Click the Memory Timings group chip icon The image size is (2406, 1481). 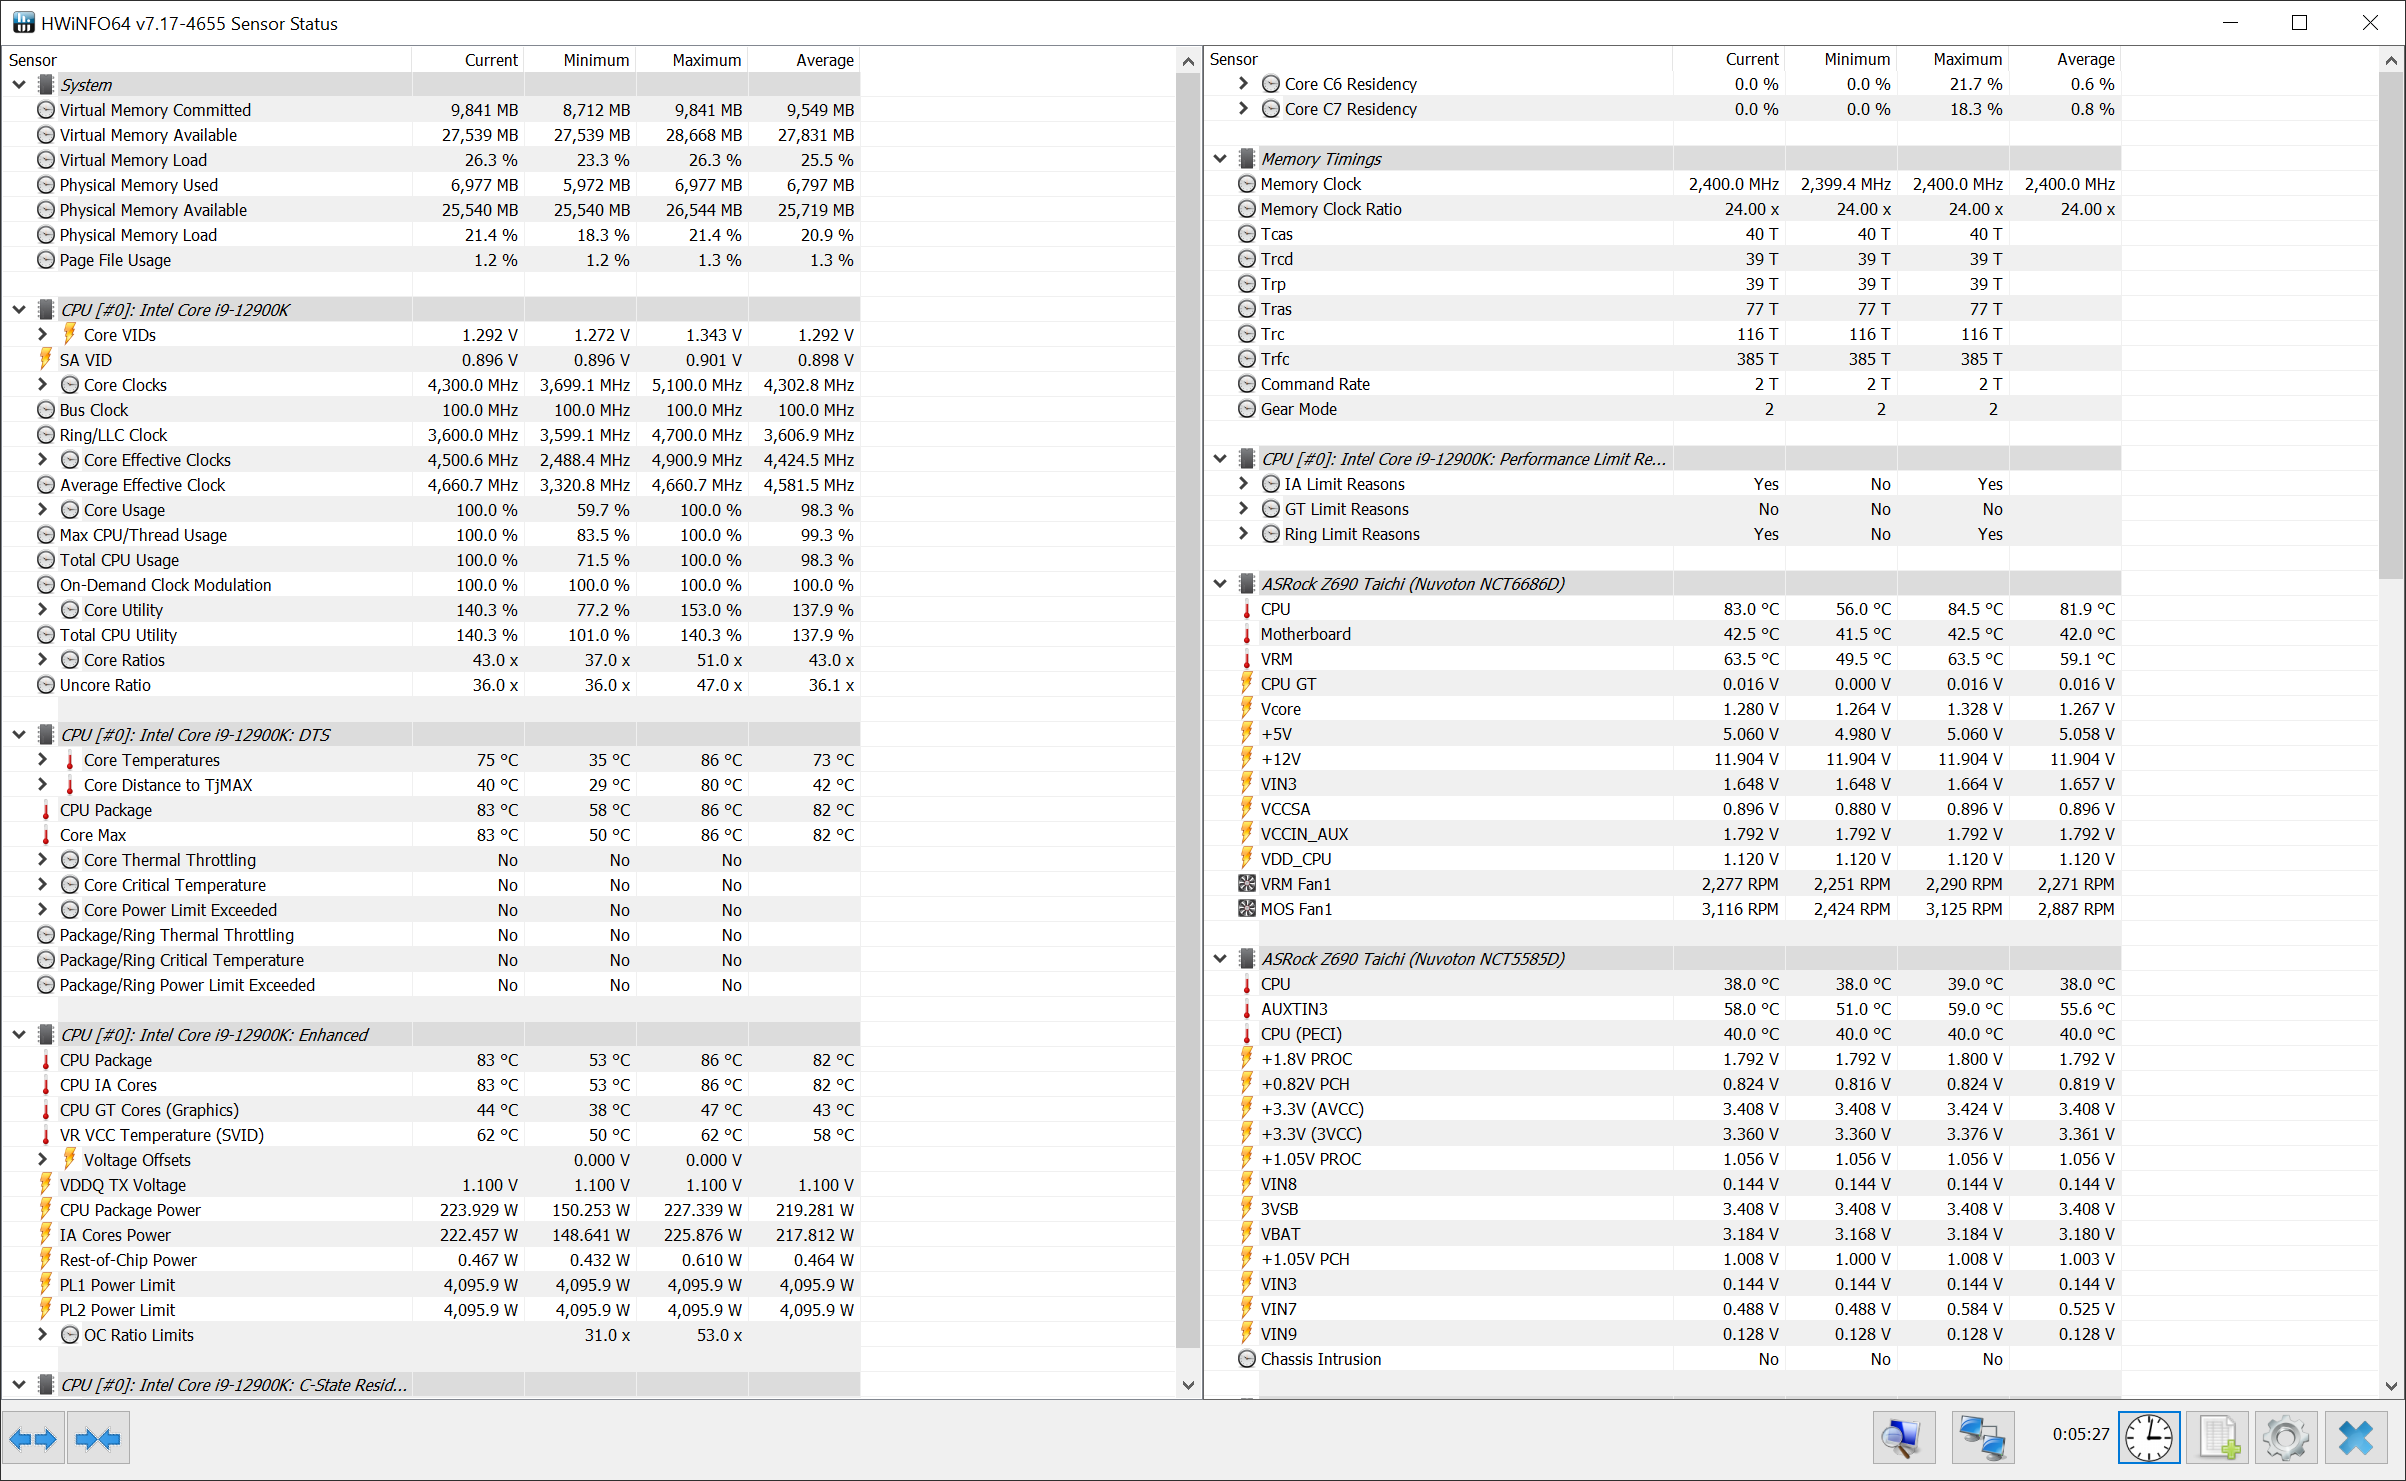click(1246, 159)
